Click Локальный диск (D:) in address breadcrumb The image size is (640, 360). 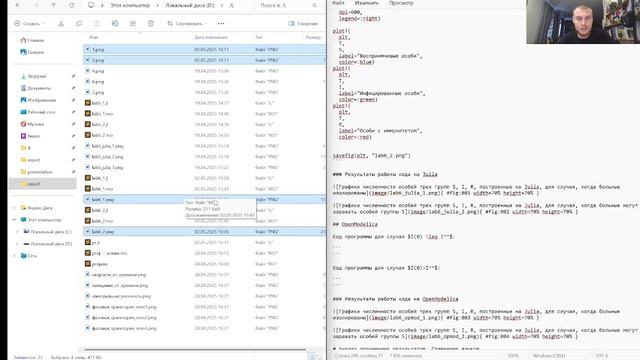pos(189,5)
